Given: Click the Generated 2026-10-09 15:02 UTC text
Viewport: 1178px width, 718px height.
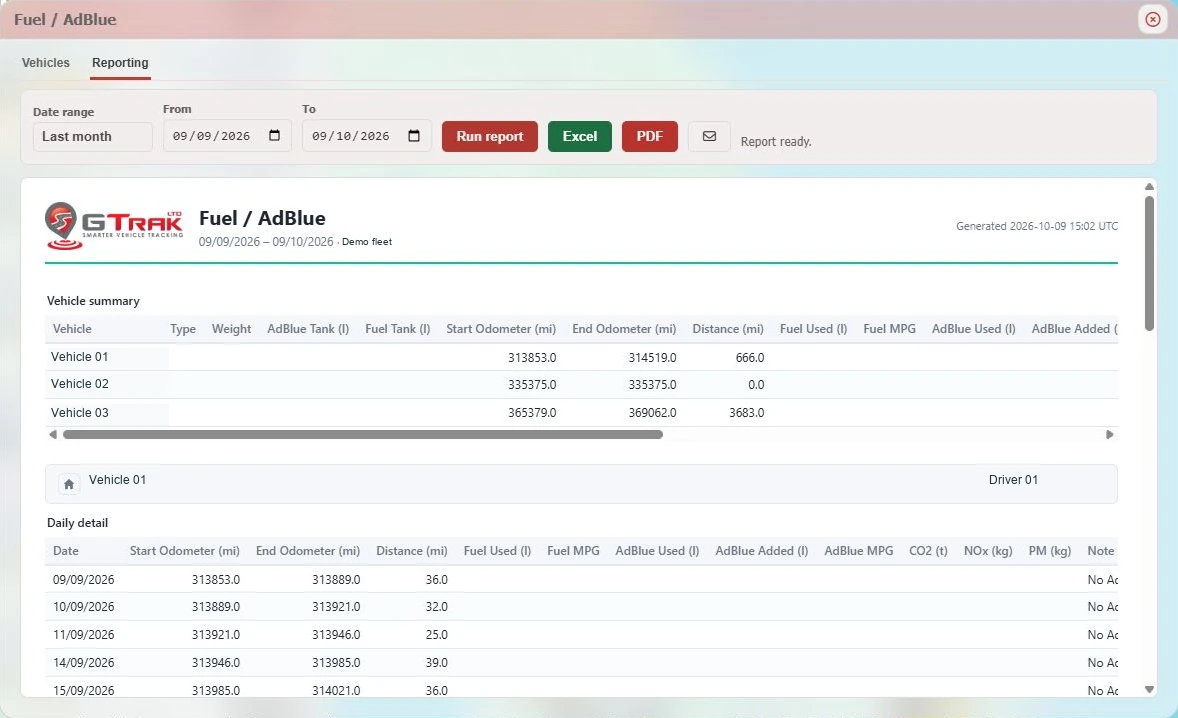Looking at the screenshot, I should point(1037,226).
